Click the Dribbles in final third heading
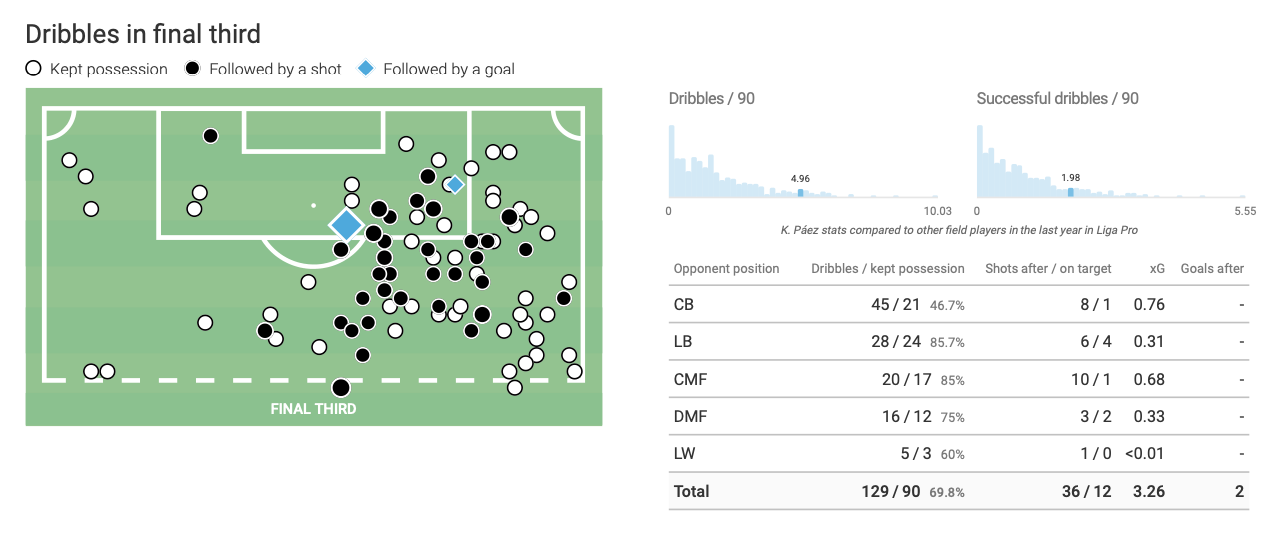The height and width of the screenshot is (542, 1282). (143, 34)
